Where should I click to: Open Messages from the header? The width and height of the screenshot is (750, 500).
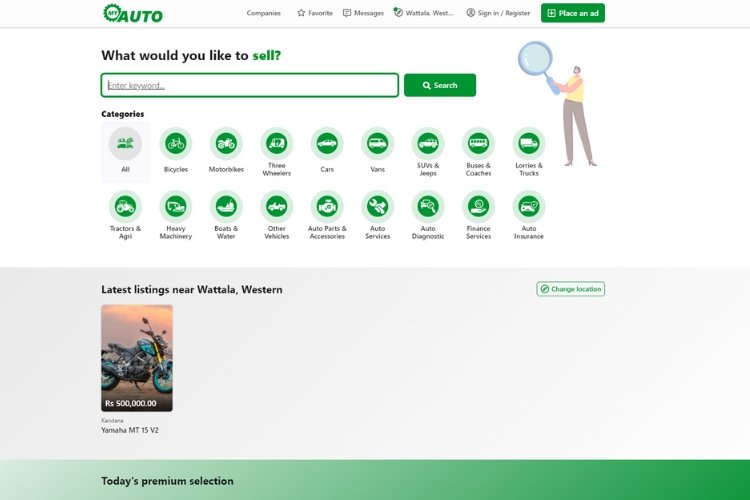[363, 13]
